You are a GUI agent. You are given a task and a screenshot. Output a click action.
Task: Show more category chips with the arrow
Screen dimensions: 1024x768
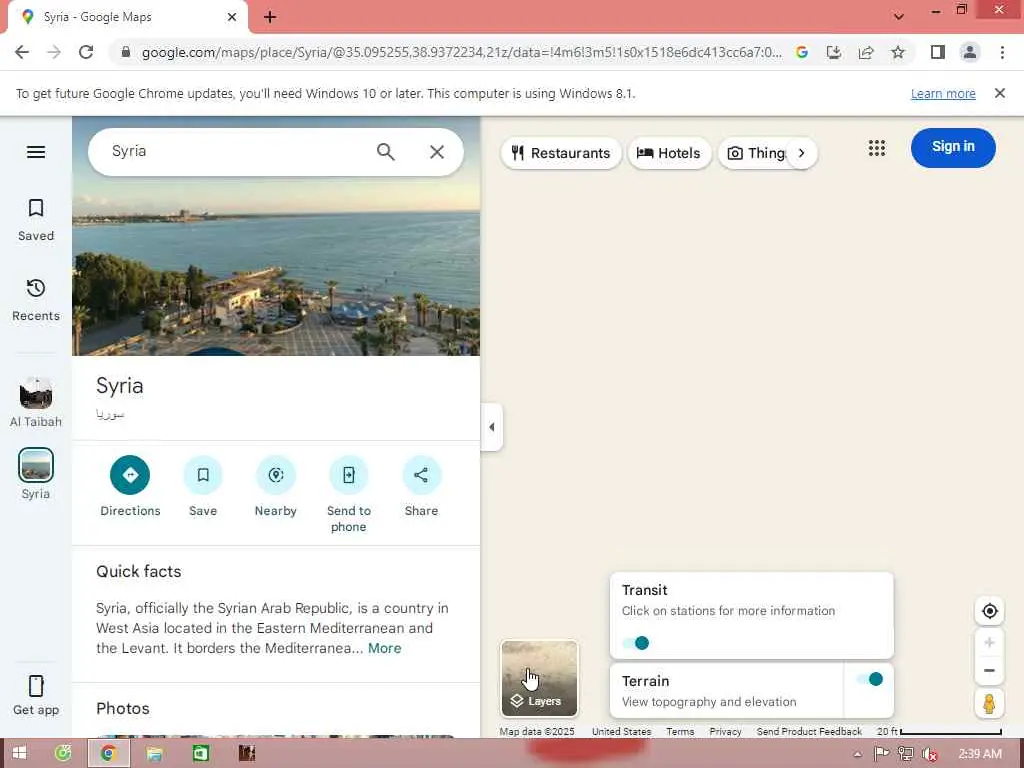coord(801,153)
